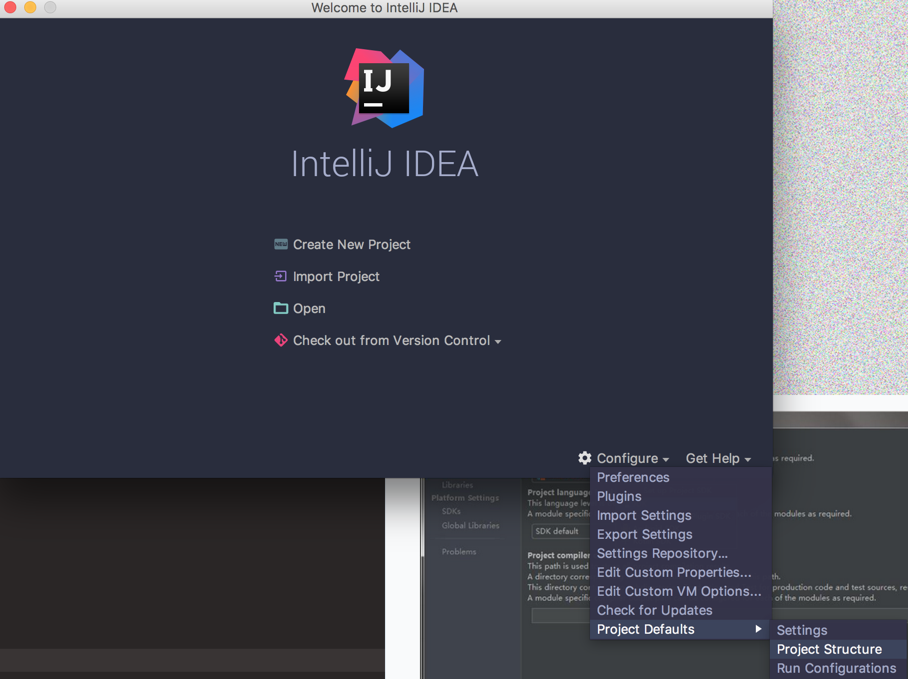Click the Configure gear icon
The image size is (908, 679).
click(585, 458)
